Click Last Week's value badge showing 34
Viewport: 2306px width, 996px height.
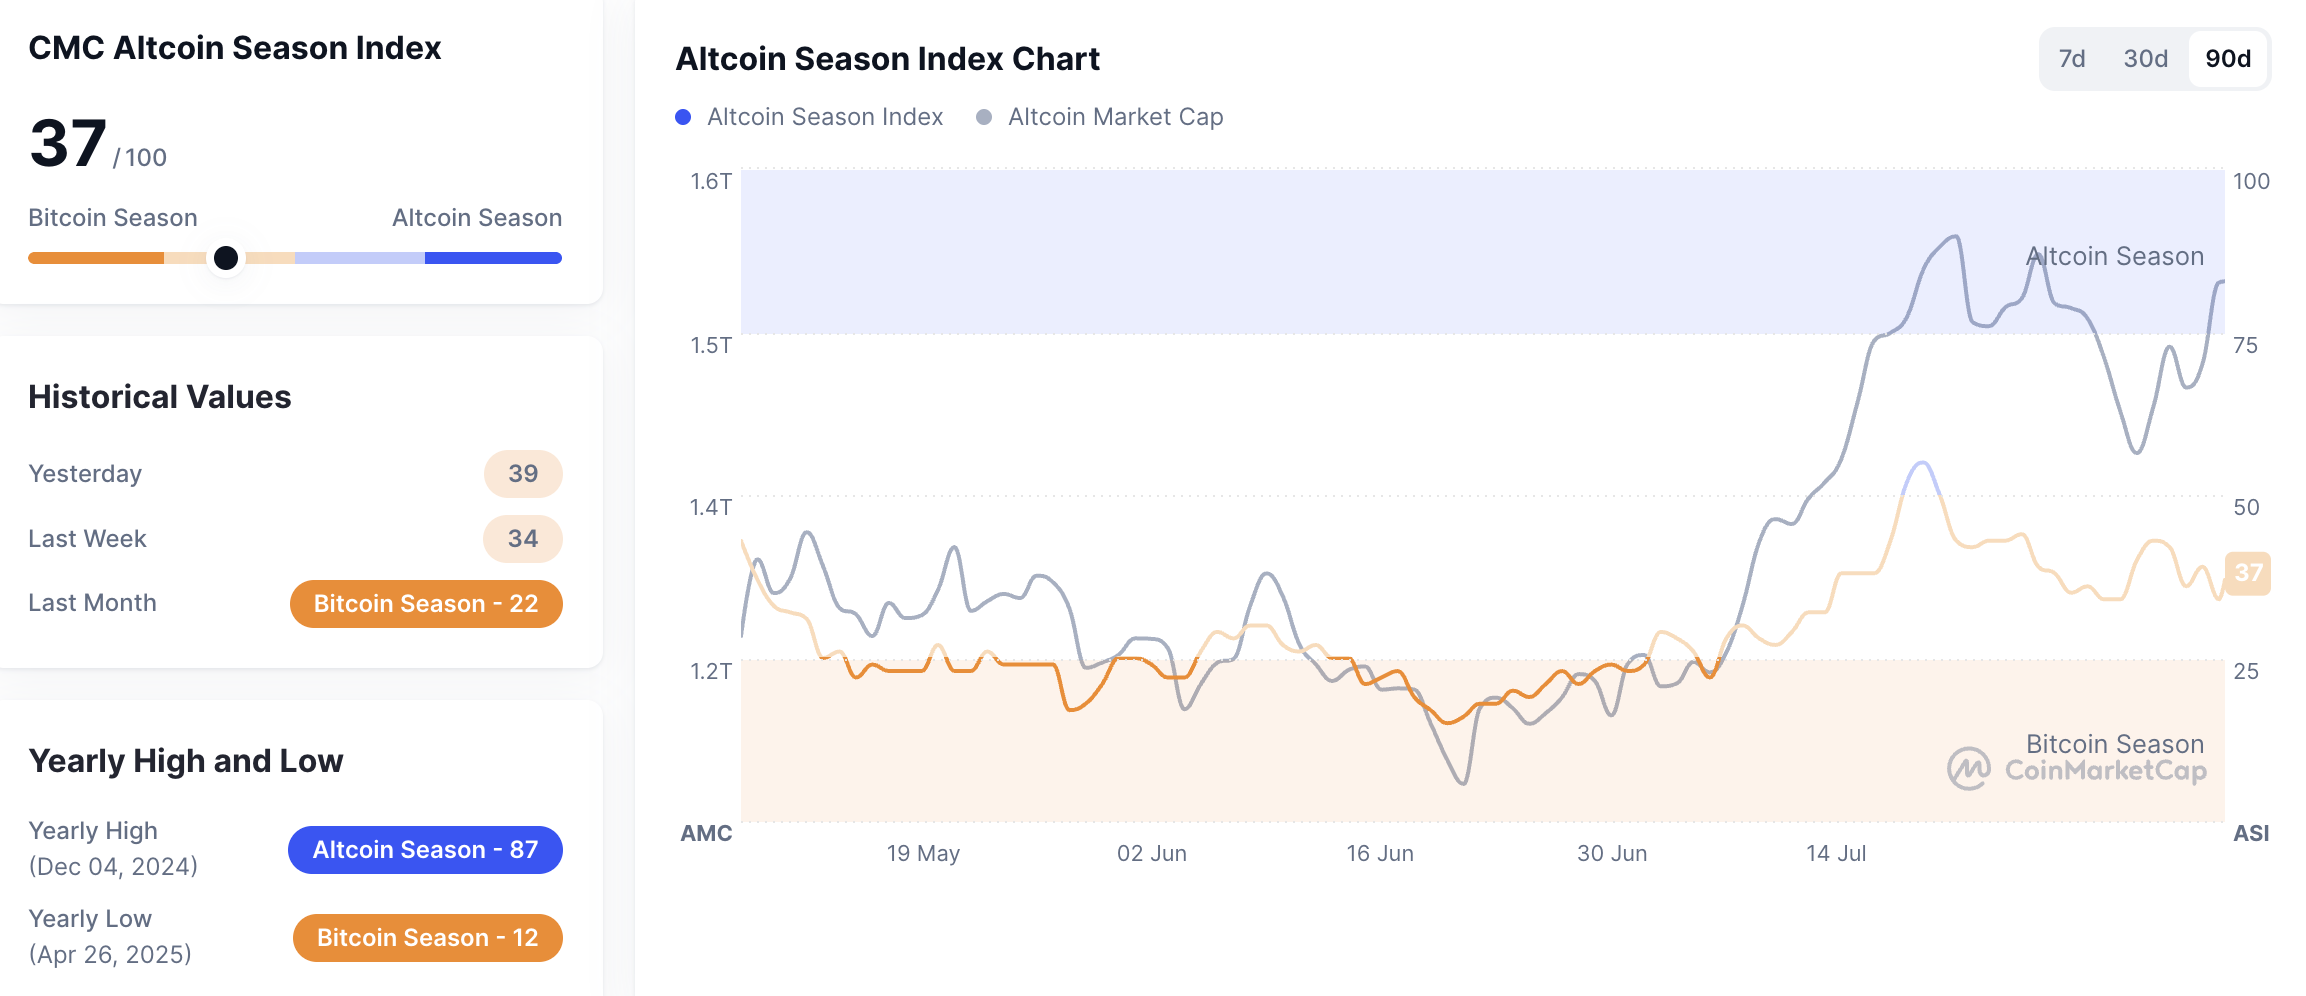point(522,538)
